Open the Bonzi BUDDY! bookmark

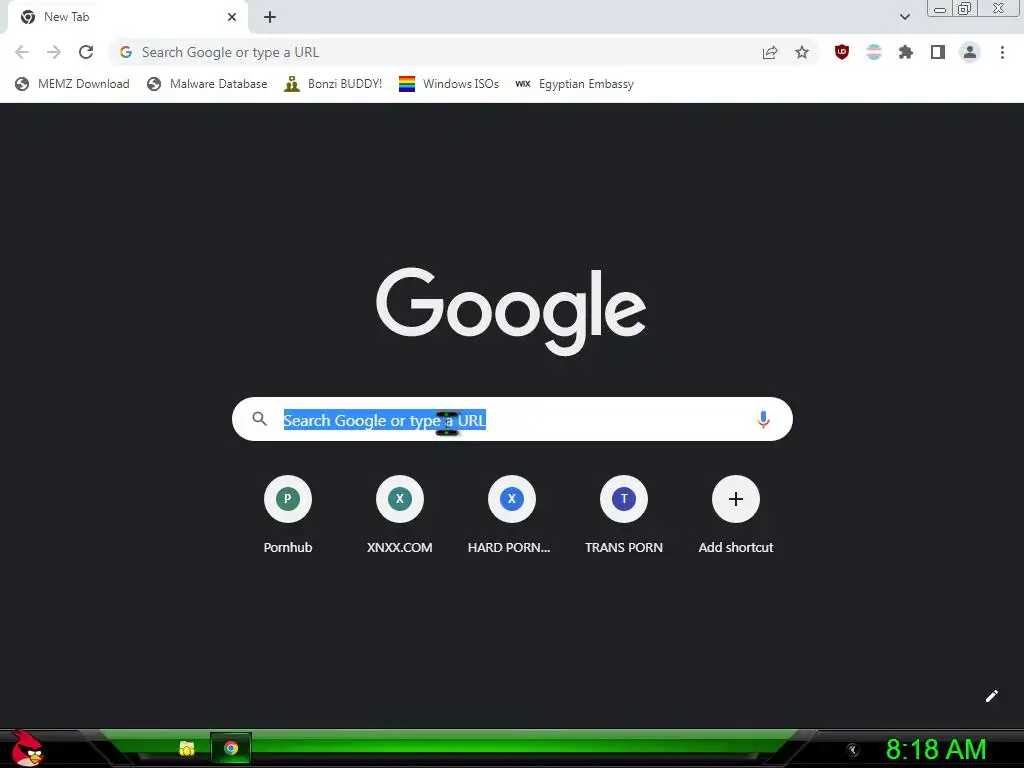pyautogui.click(x=333, y=84)
